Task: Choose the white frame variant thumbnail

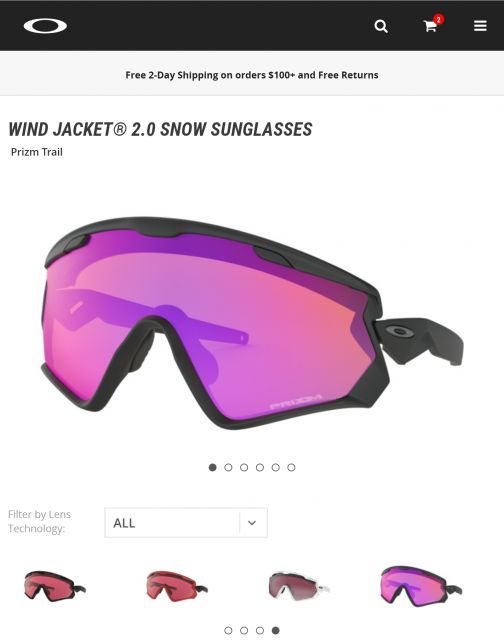Action: [298, 587]
